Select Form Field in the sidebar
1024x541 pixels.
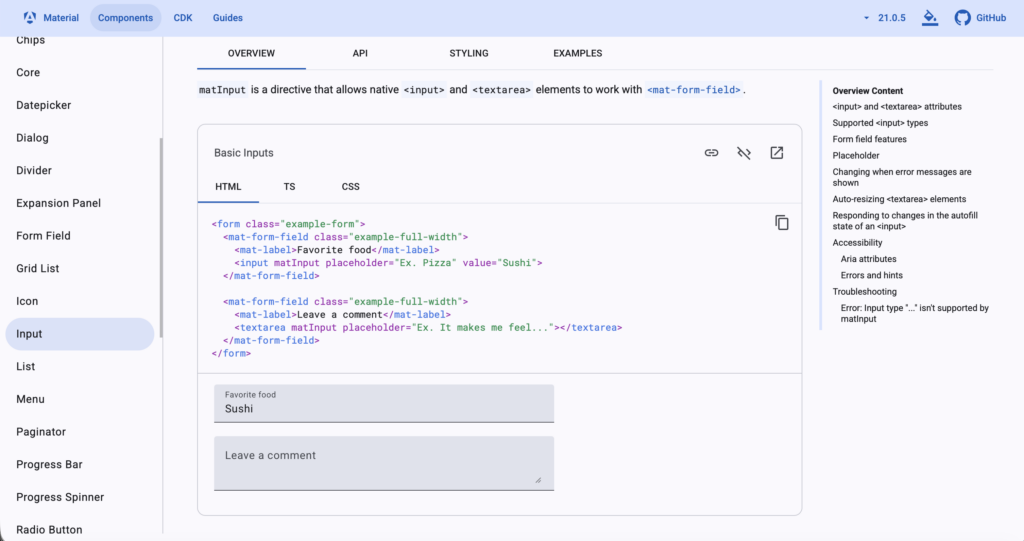[43, 236]
